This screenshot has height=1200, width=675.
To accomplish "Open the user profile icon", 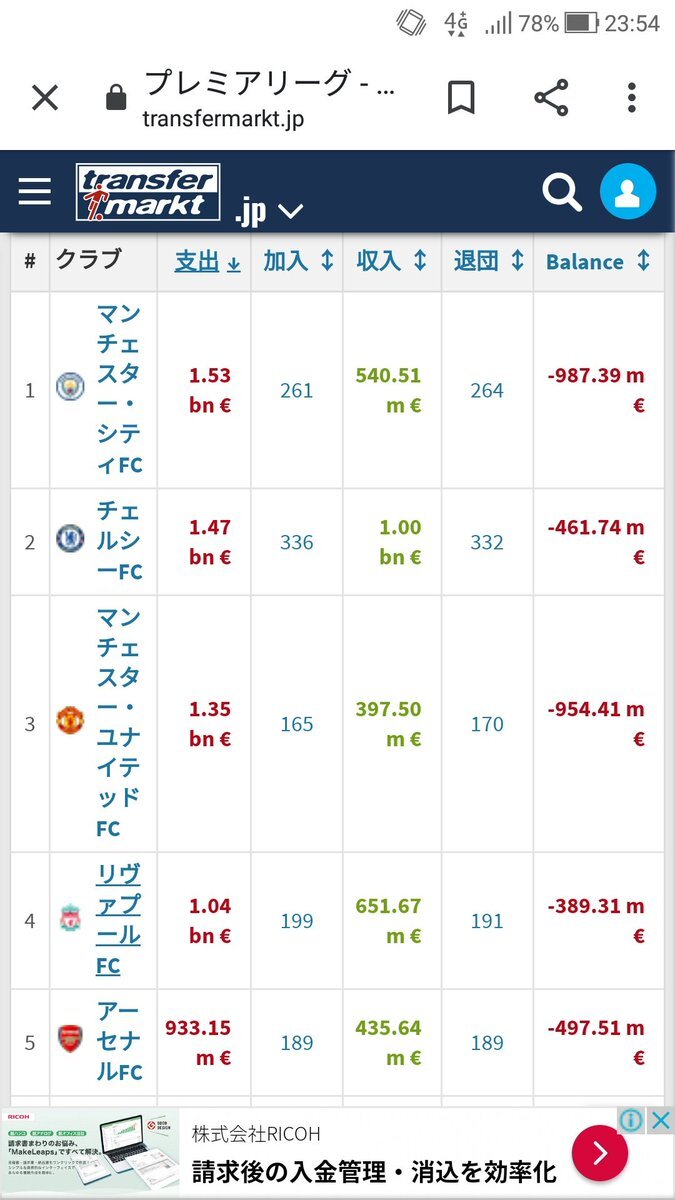I will point(627,192).
